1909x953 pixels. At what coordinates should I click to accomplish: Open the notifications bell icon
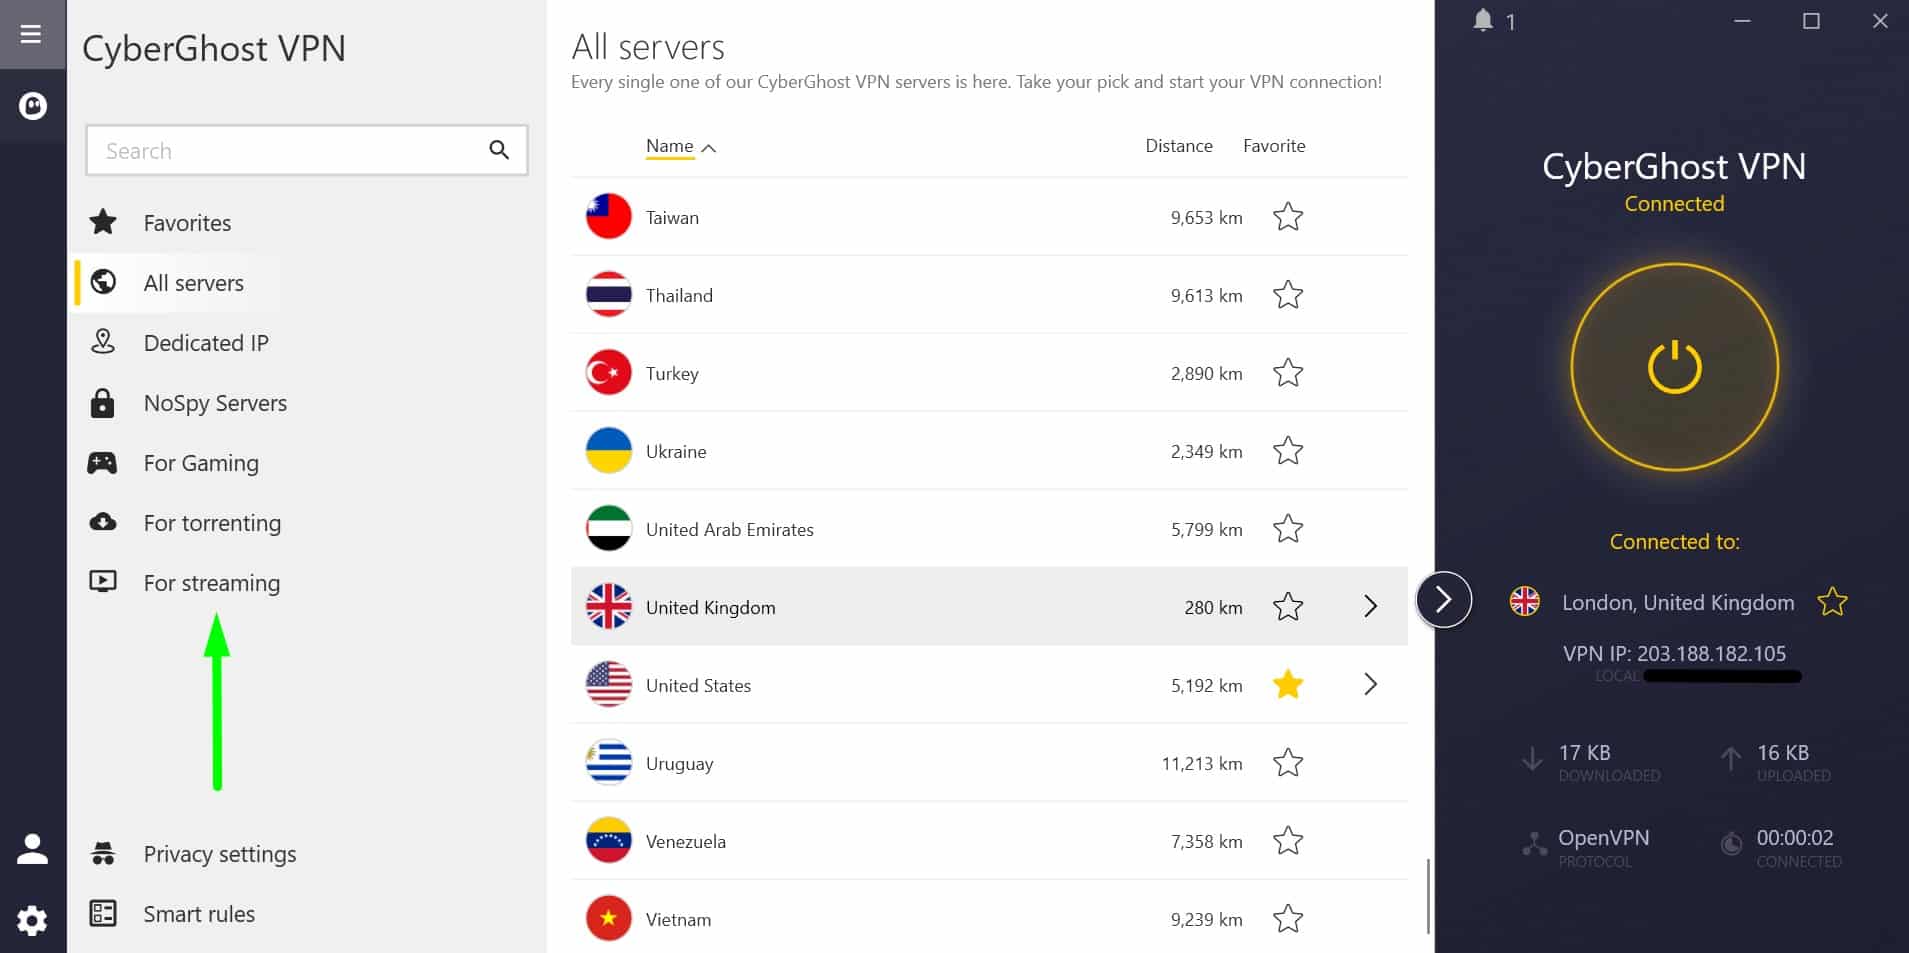pyautogui.click(x=1483, y=20)
